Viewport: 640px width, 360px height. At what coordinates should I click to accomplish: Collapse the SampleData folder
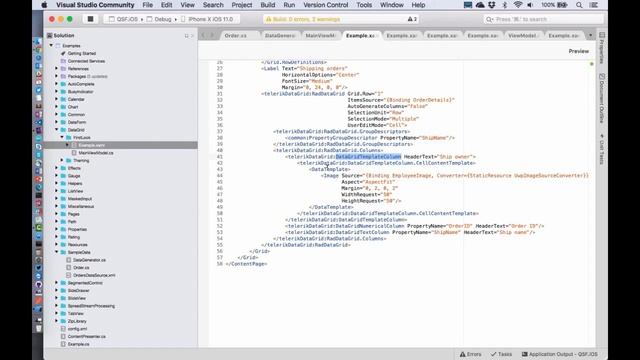point(56,252)
